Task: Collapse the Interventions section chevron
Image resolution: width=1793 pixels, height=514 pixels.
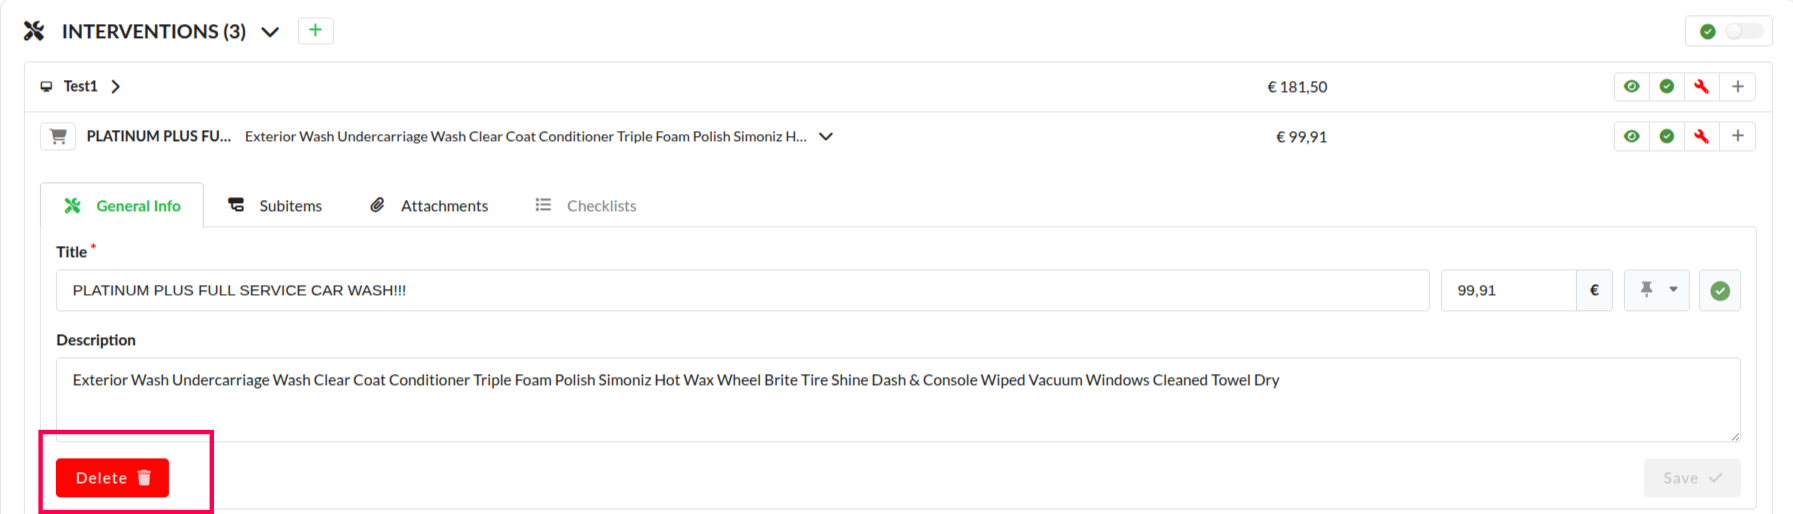Action: [270, 32]
